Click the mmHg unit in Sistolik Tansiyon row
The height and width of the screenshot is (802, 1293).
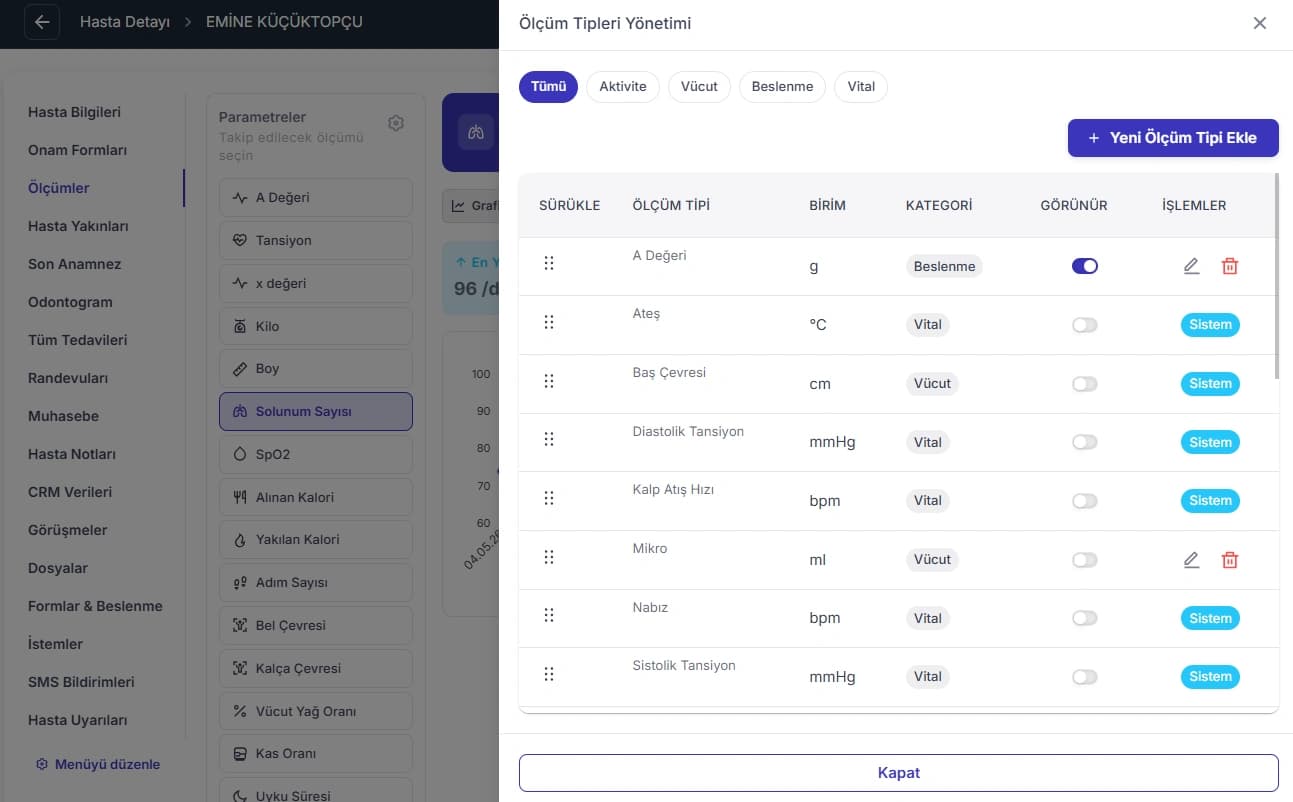point(832,677)
